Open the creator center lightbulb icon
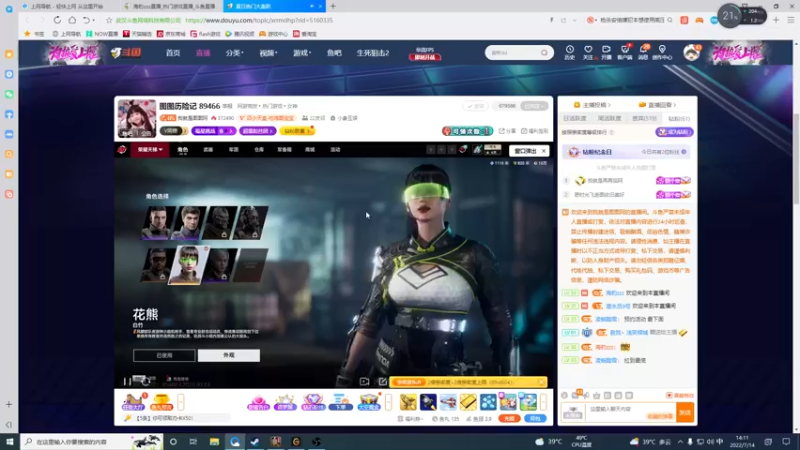Image resolution: width=800 pixels, height=450 pixels. tap(662, 52)
